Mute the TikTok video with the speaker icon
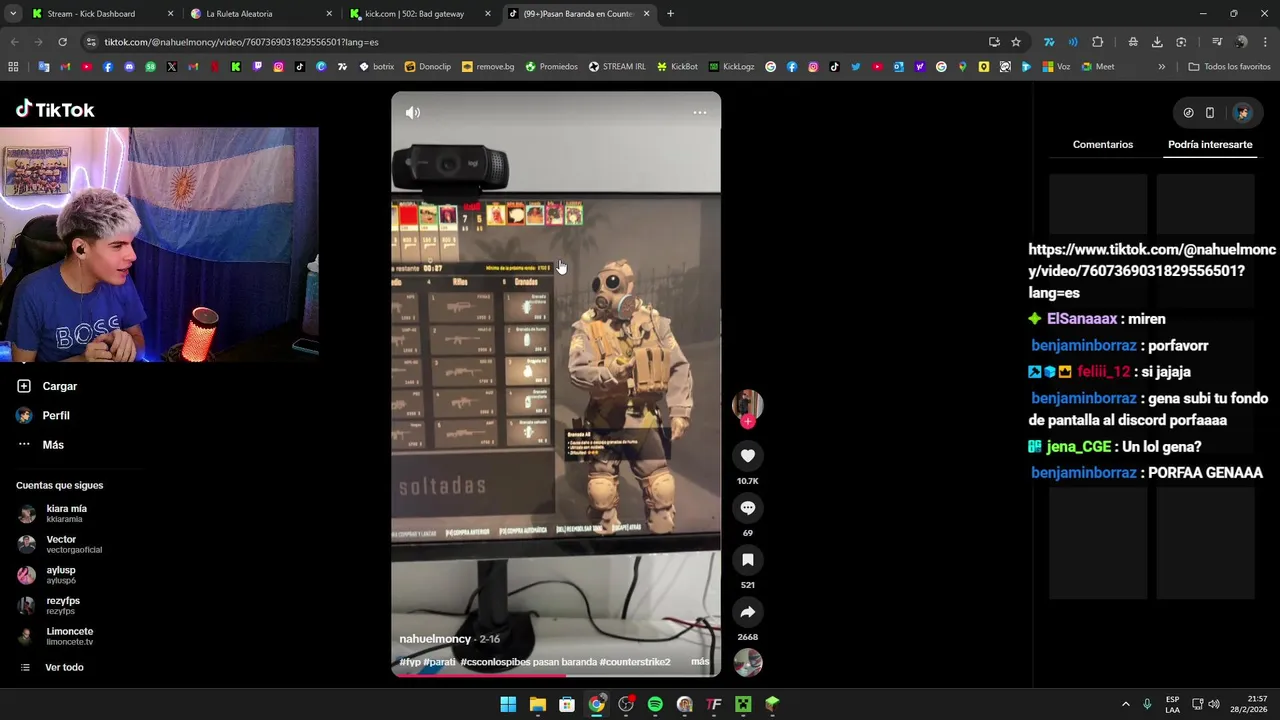Screen dimensions: 1280x720 pyautogui.click(x=412, y=113)
